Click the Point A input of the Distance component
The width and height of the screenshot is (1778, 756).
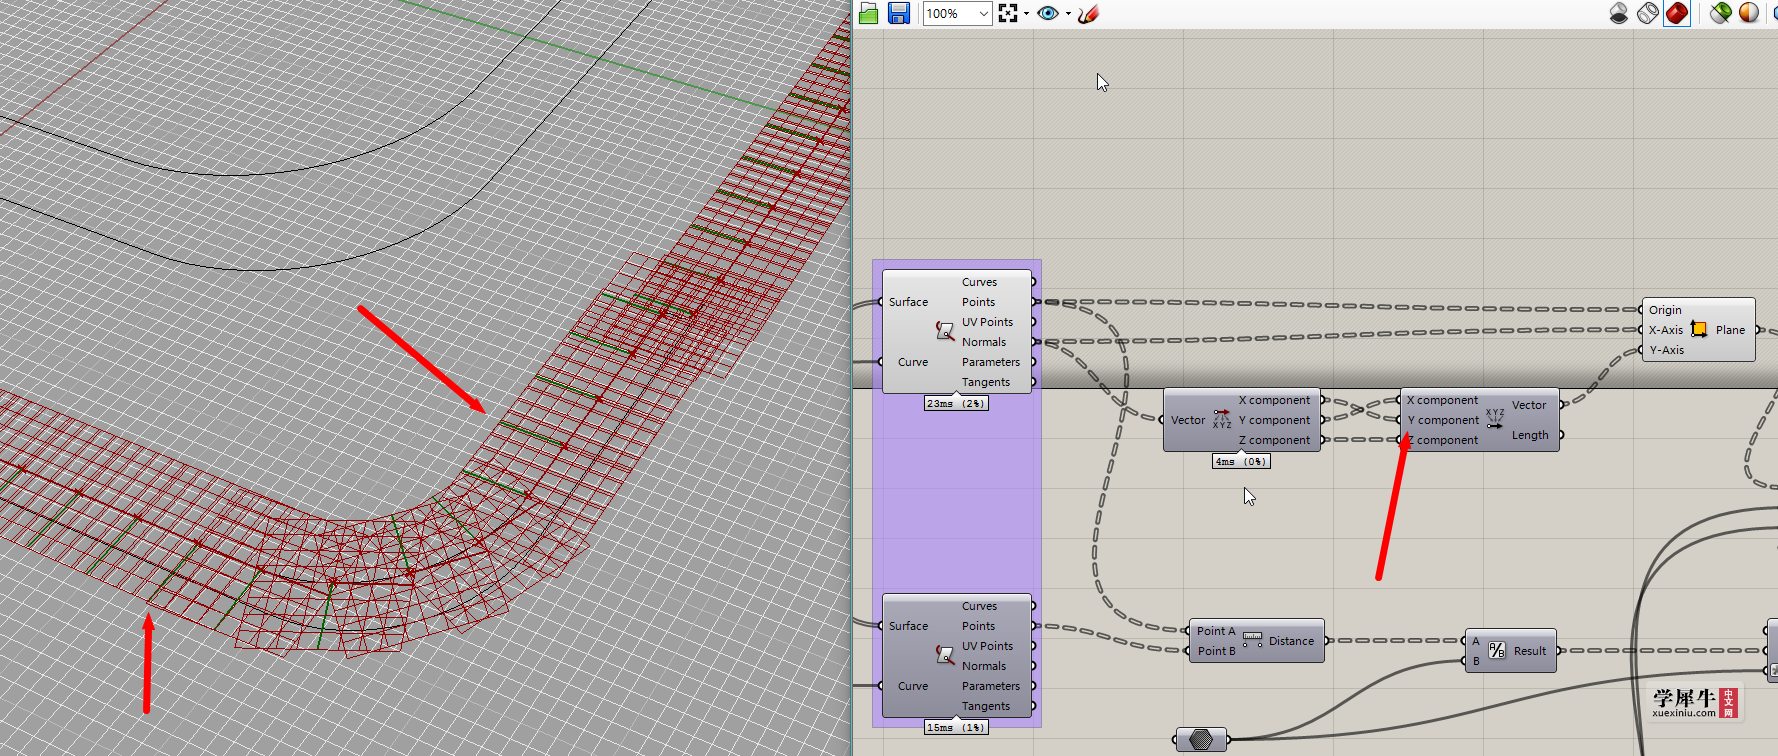pyautogui.click(x=1216, y=631)
